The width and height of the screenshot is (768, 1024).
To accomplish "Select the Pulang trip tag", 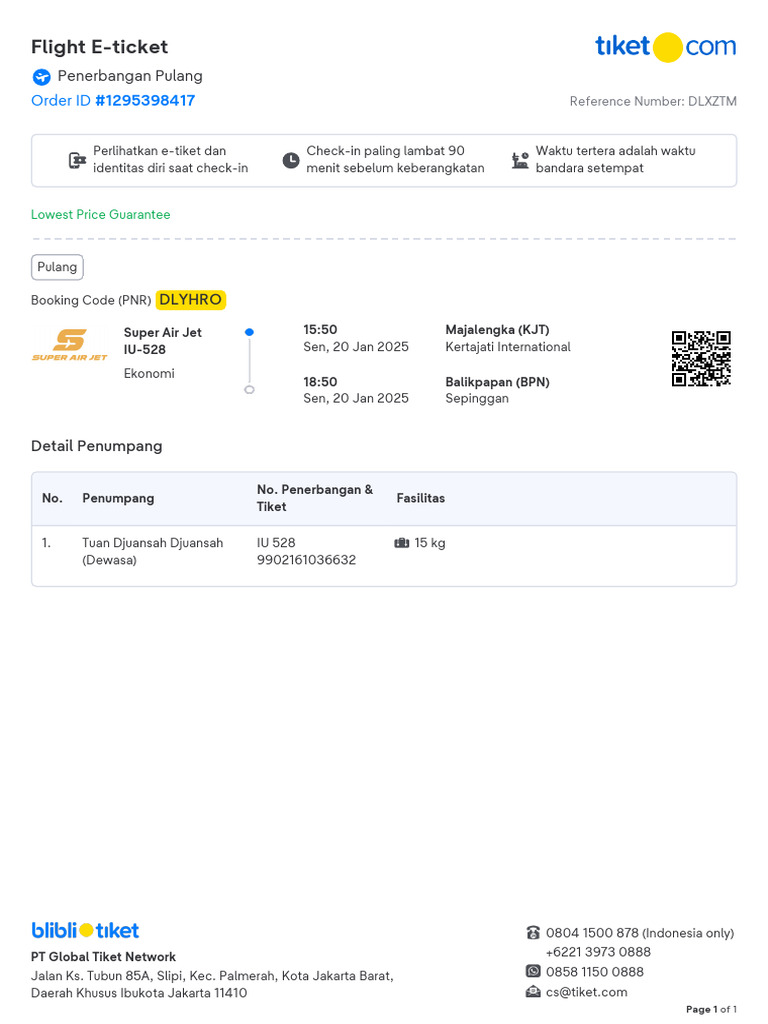I will point(57,267).
